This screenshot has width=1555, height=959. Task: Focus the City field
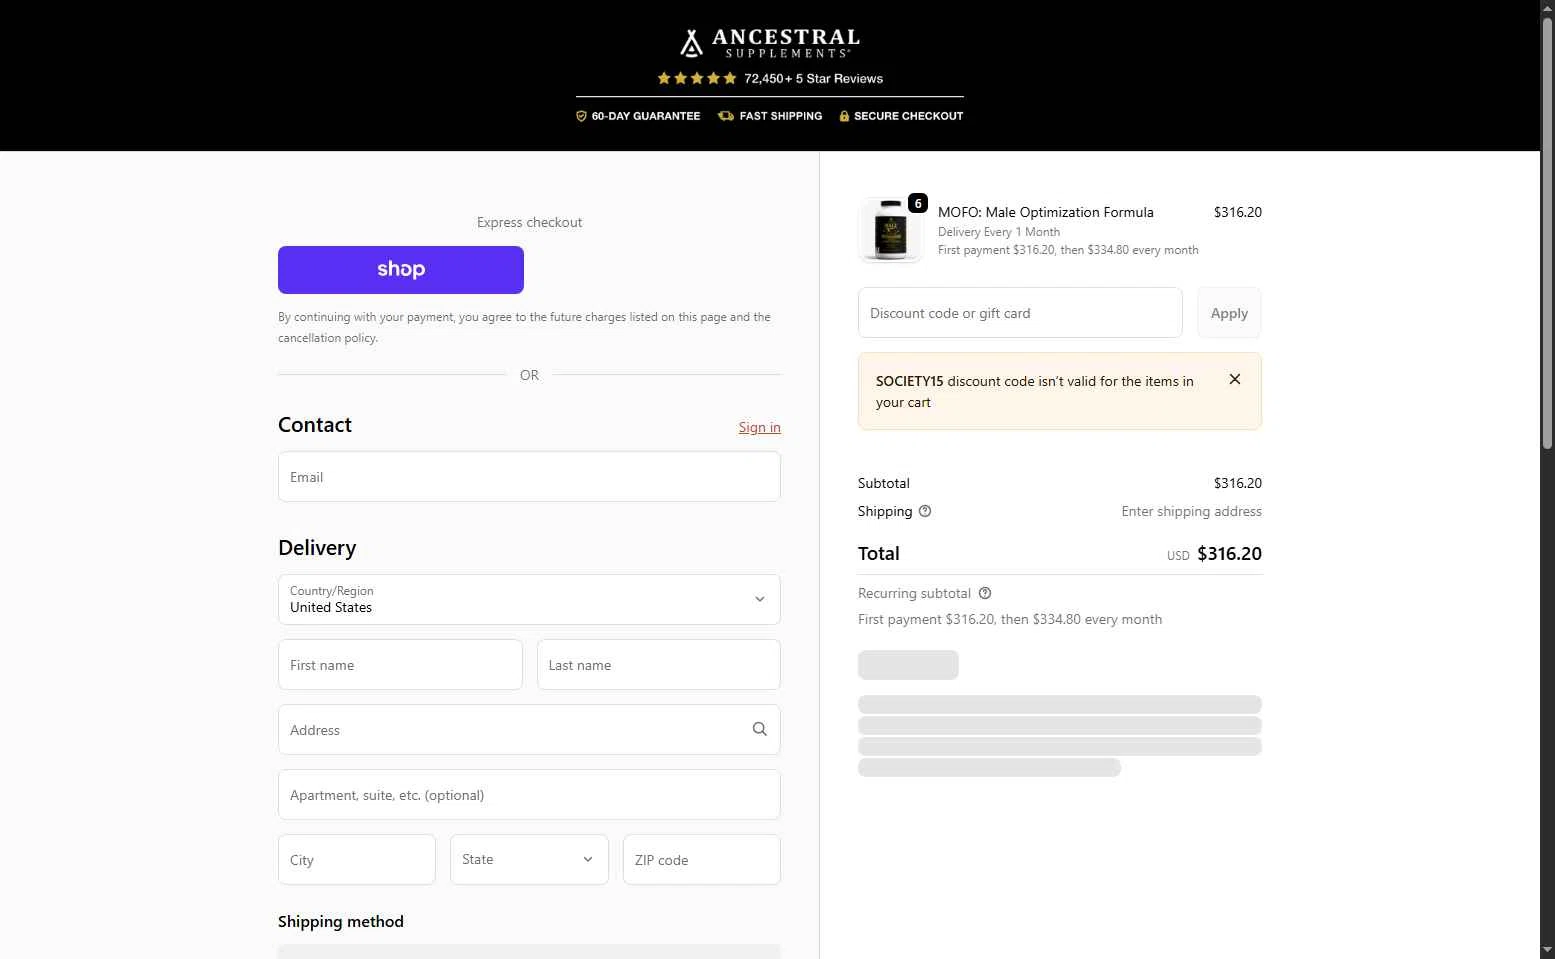click(357, 860)
